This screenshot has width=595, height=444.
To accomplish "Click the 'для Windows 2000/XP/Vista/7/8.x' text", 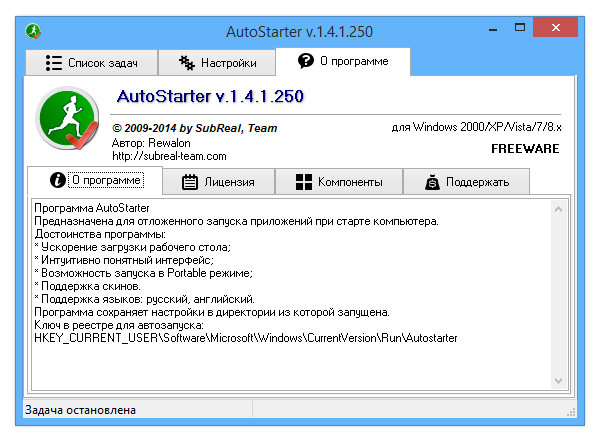I will (477, 127).
